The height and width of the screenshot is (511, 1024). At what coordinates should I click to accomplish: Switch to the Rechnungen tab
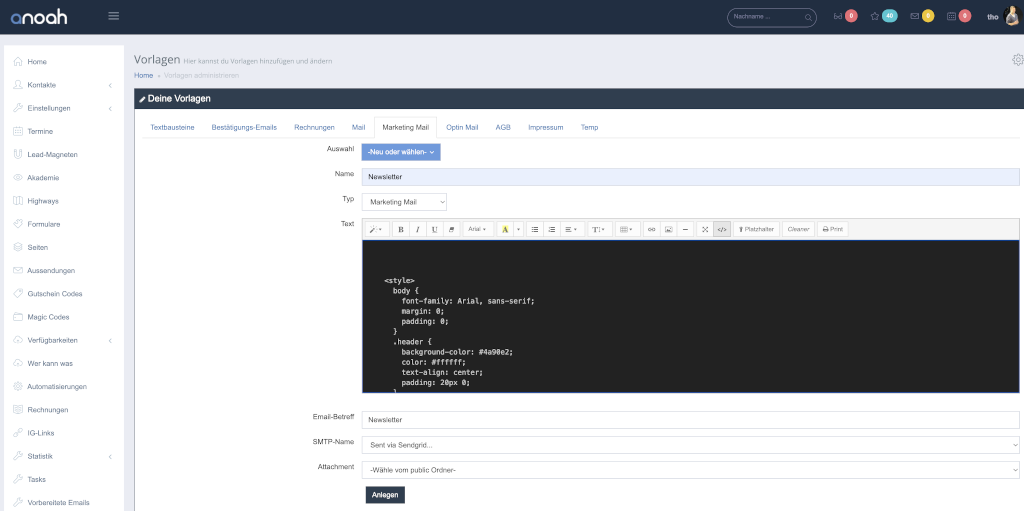[x=314, y=127]
